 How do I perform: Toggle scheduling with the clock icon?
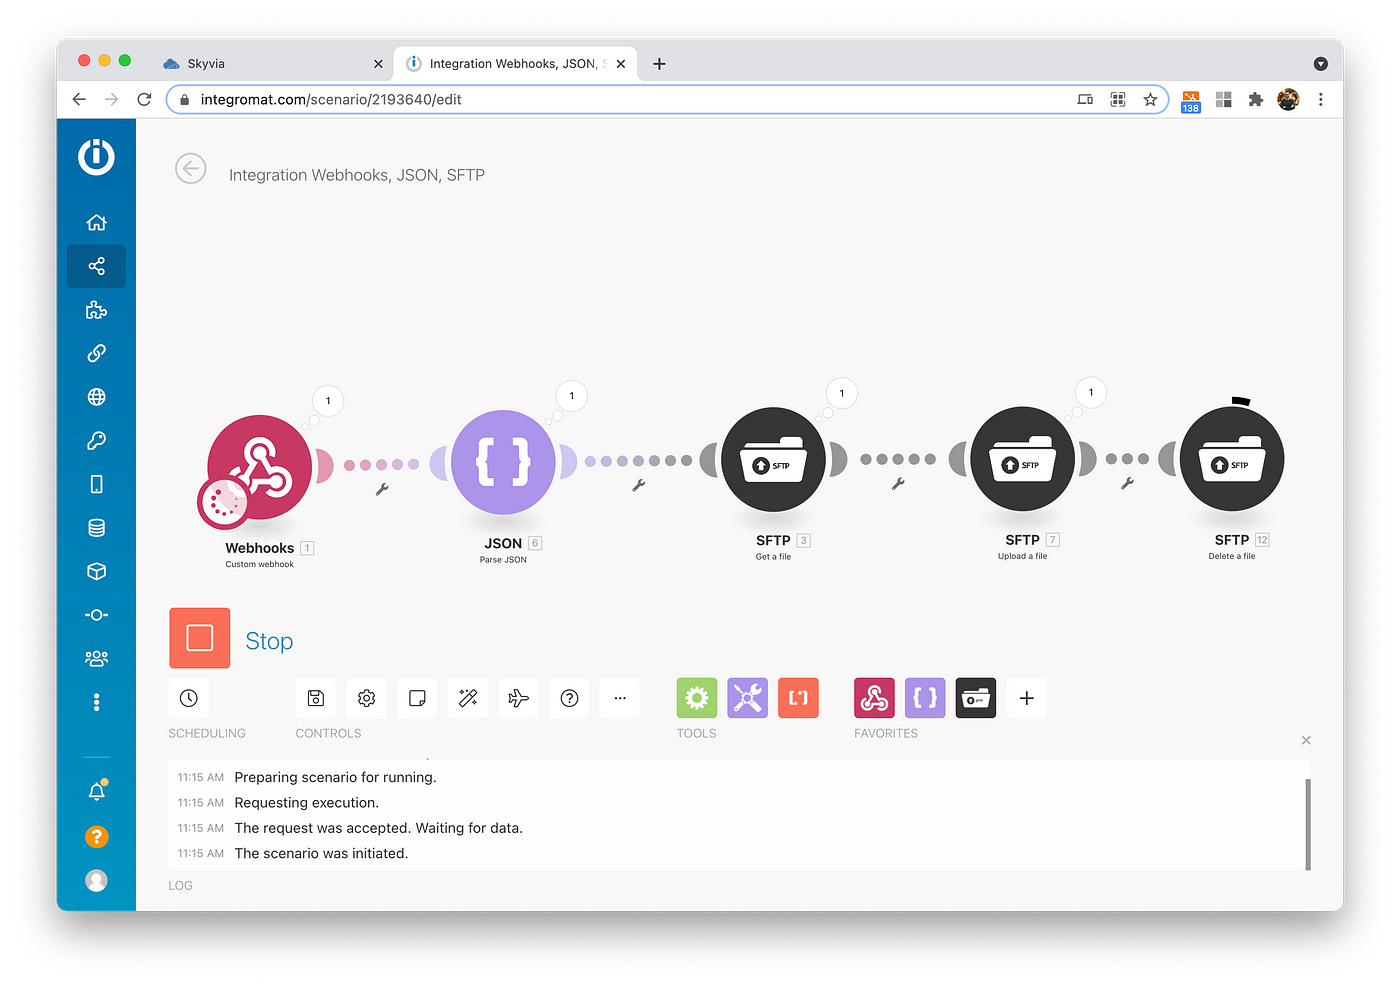click(x=189, y=698)
